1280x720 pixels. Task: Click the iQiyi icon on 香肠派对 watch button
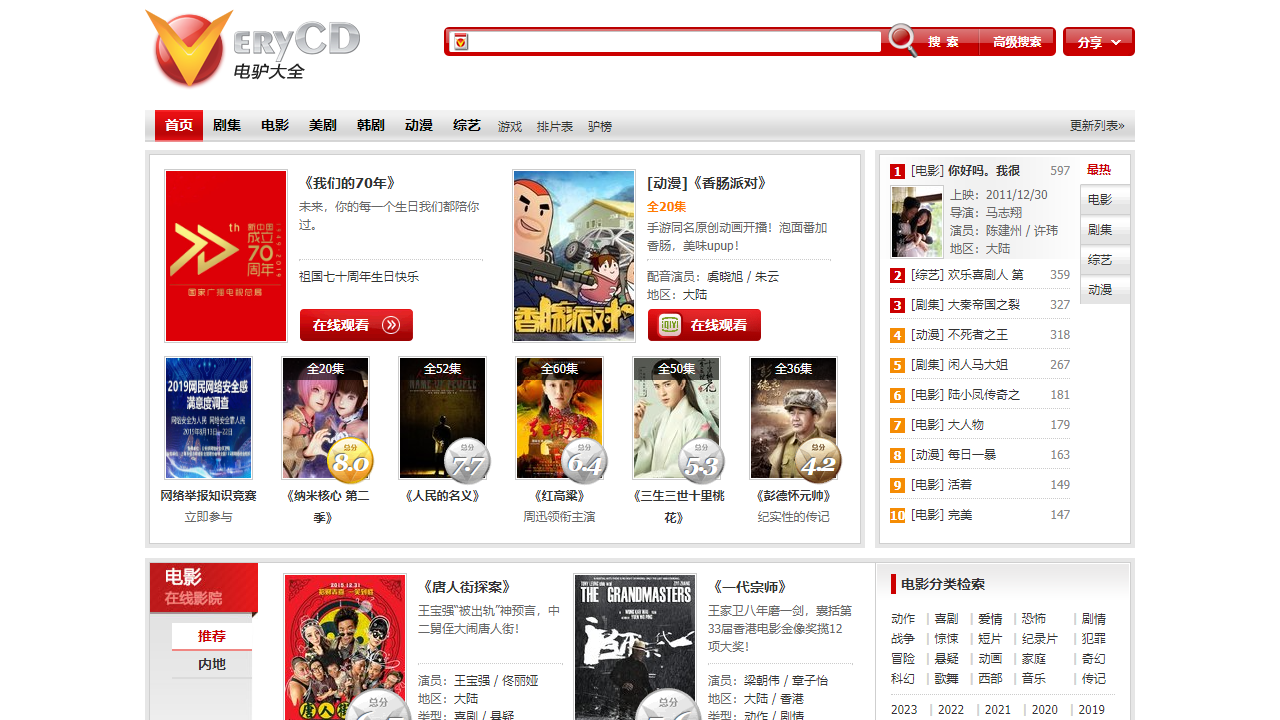(670, 325)
